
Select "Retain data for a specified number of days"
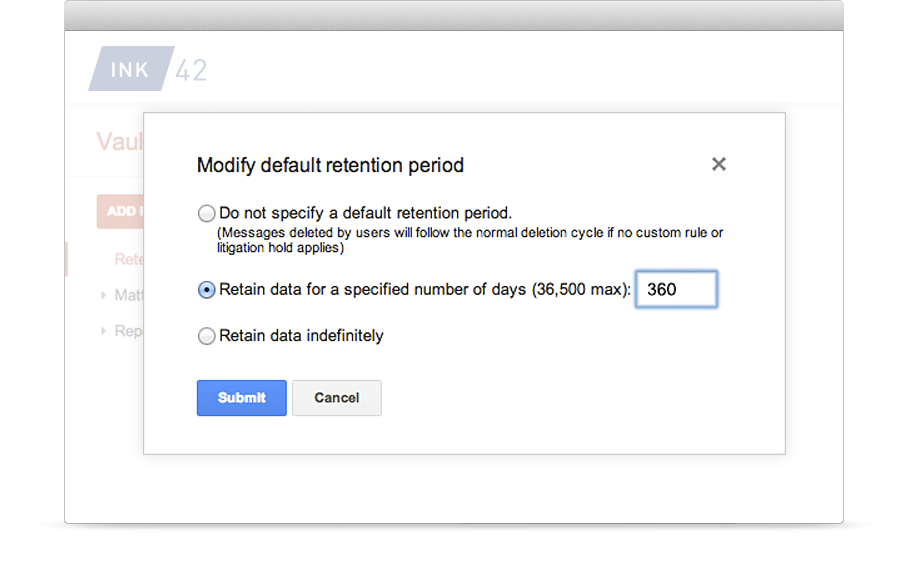206,290
